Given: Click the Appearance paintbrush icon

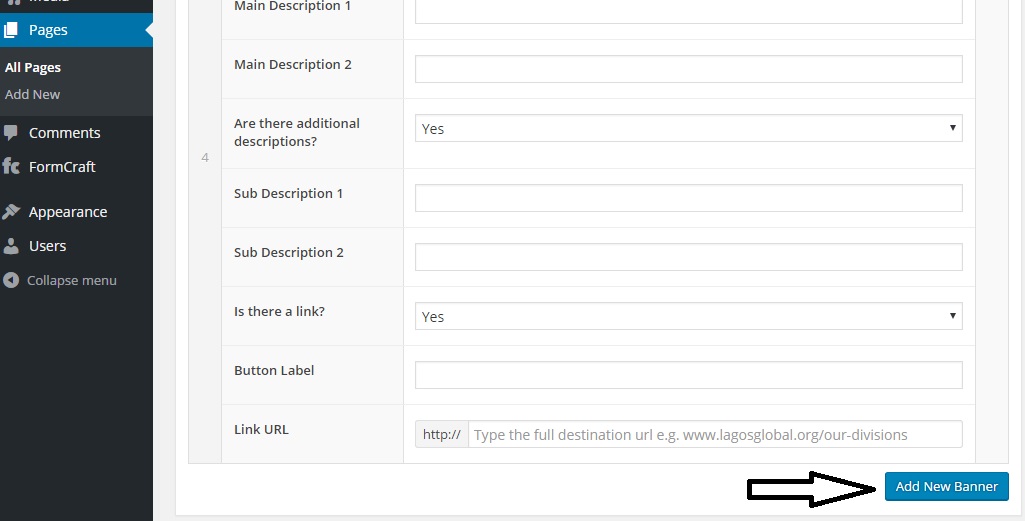Looking at the screenshot, I should [11, 212].
